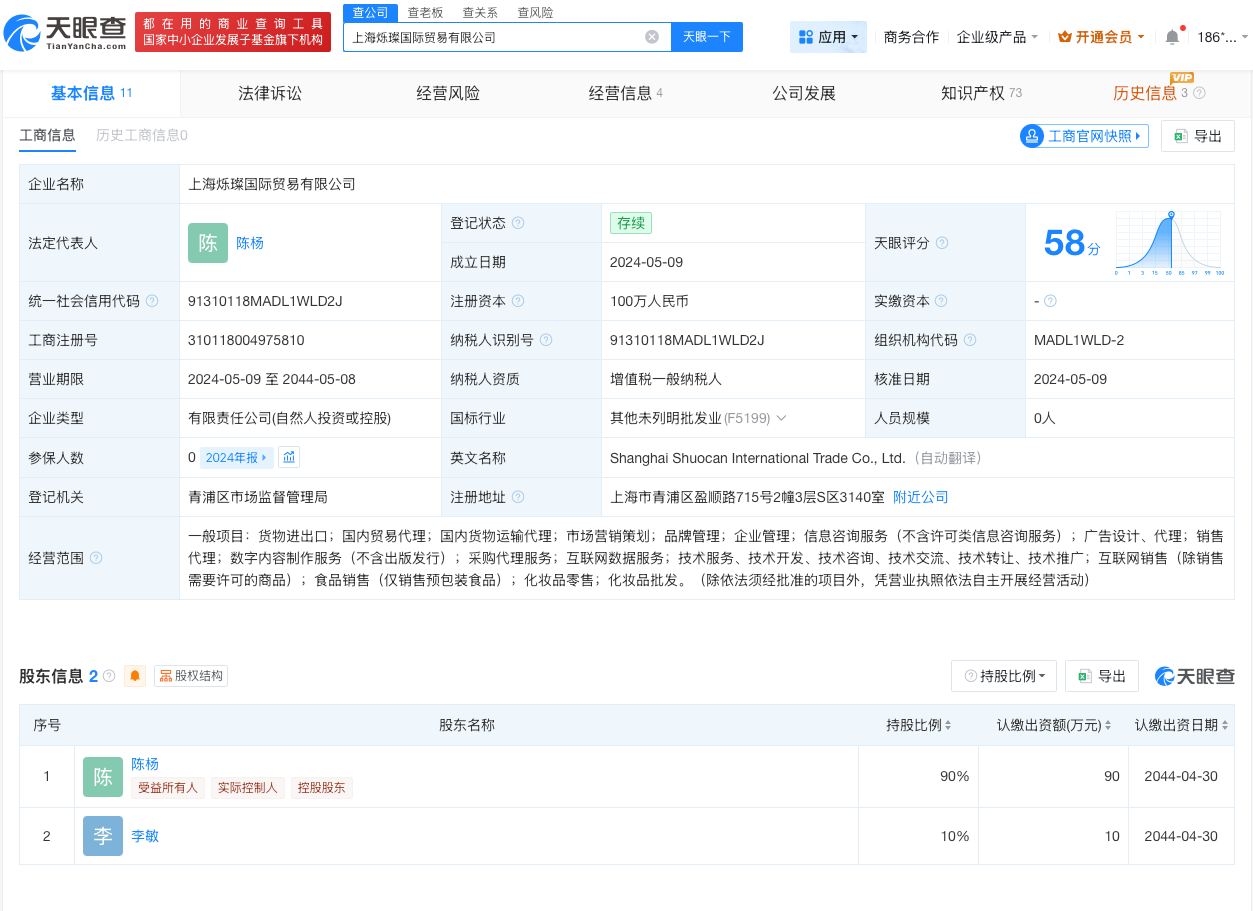Viewport: 1253px width, 911px height.
Task: Clear the search box with the x icon
Action: pyautogui.click(x=652, y=36)
